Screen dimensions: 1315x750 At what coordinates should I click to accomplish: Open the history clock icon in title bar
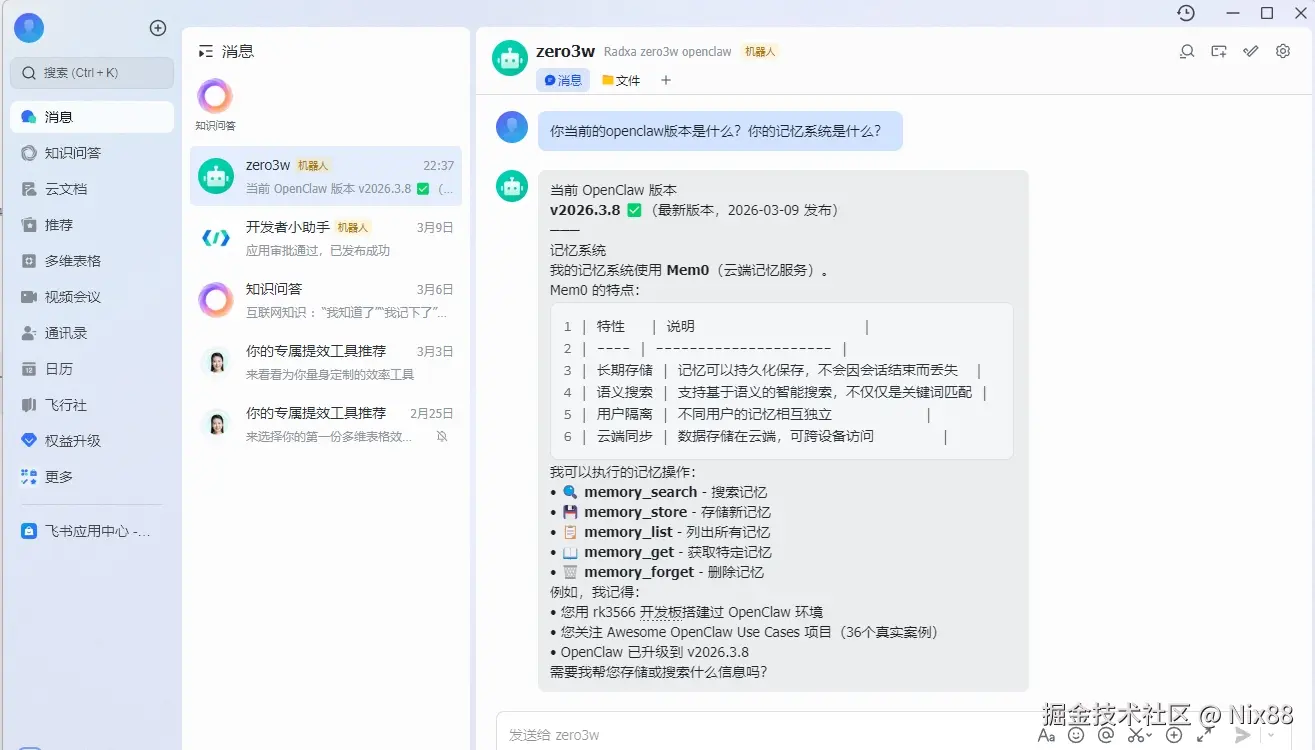(1186, 13)
